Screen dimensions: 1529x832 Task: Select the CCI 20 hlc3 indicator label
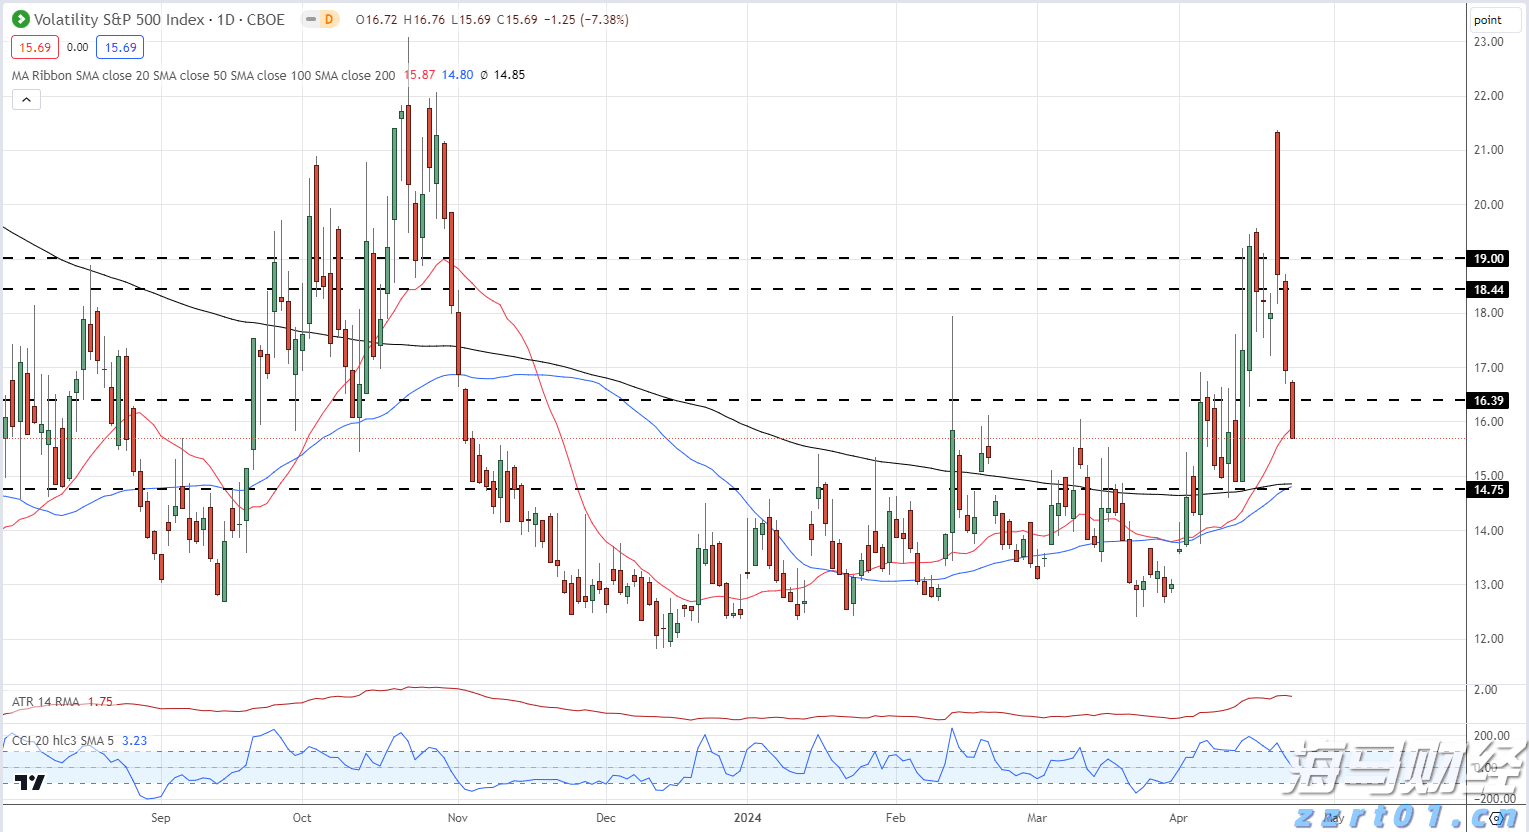point(62,741)
